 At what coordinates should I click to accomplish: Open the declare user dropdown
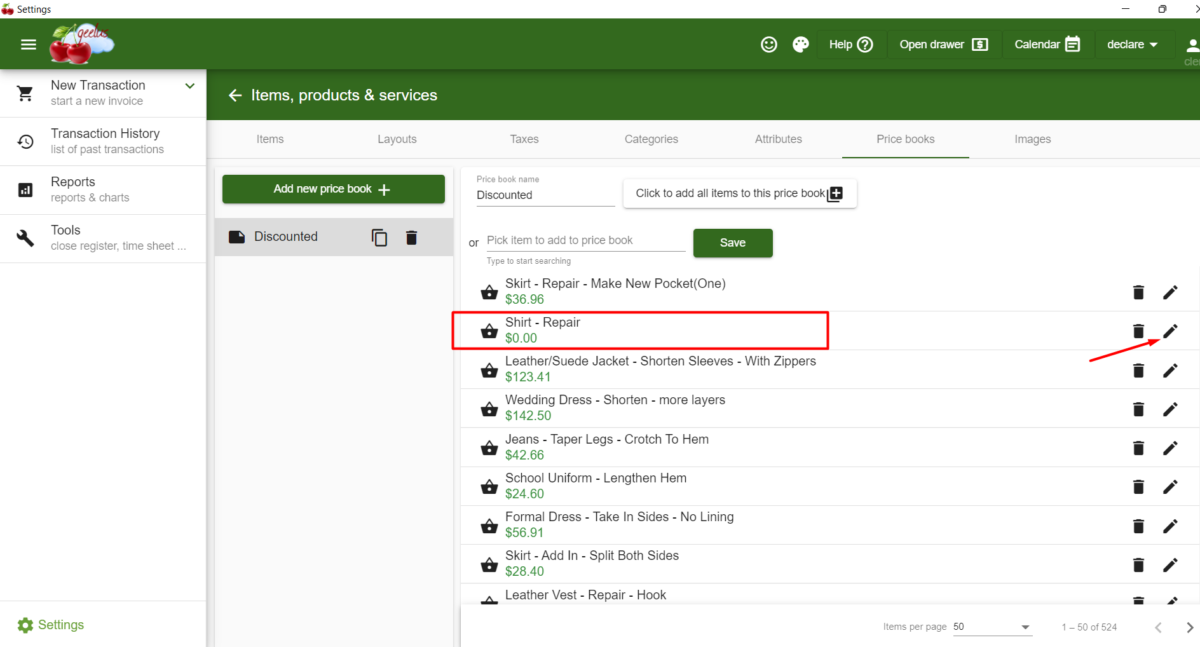coord(1131,44)
